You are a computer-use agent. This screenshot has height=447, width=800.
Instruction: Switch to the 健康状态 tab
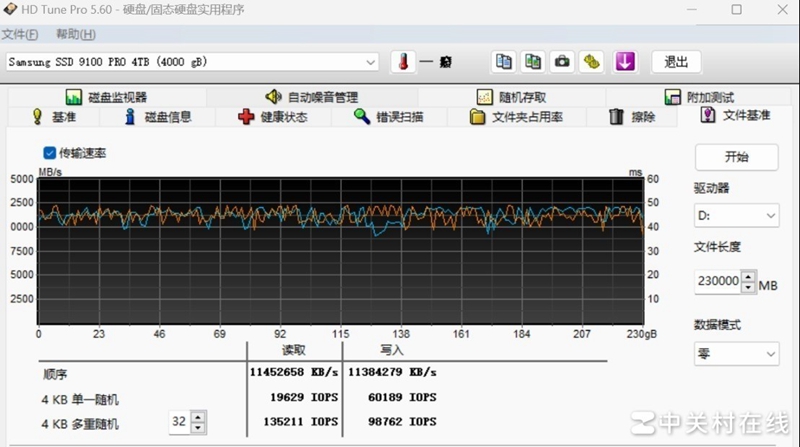pyautogui.click(x=273, y=117)
